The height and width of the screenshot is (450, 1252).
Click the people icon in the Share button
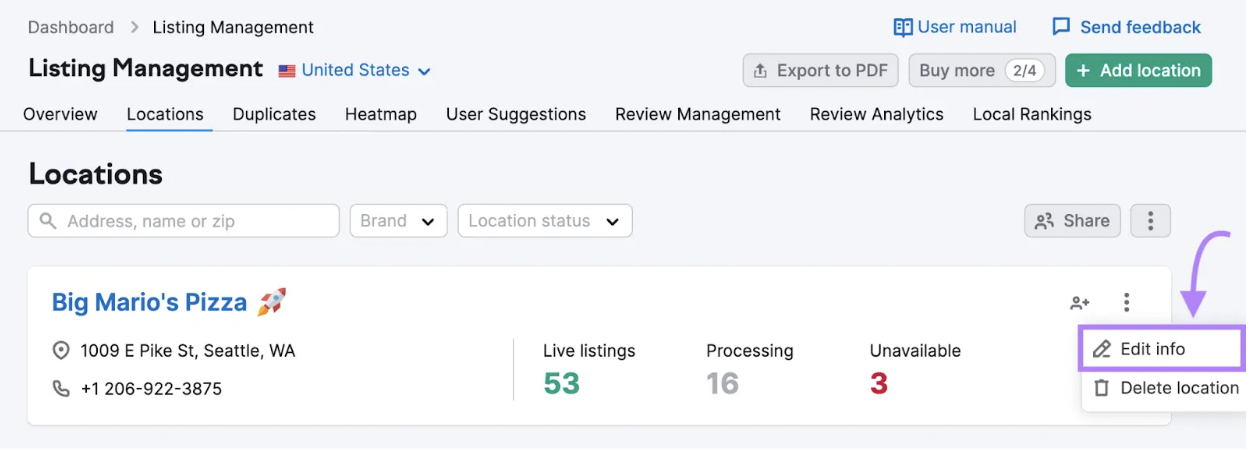point(1045,221)
